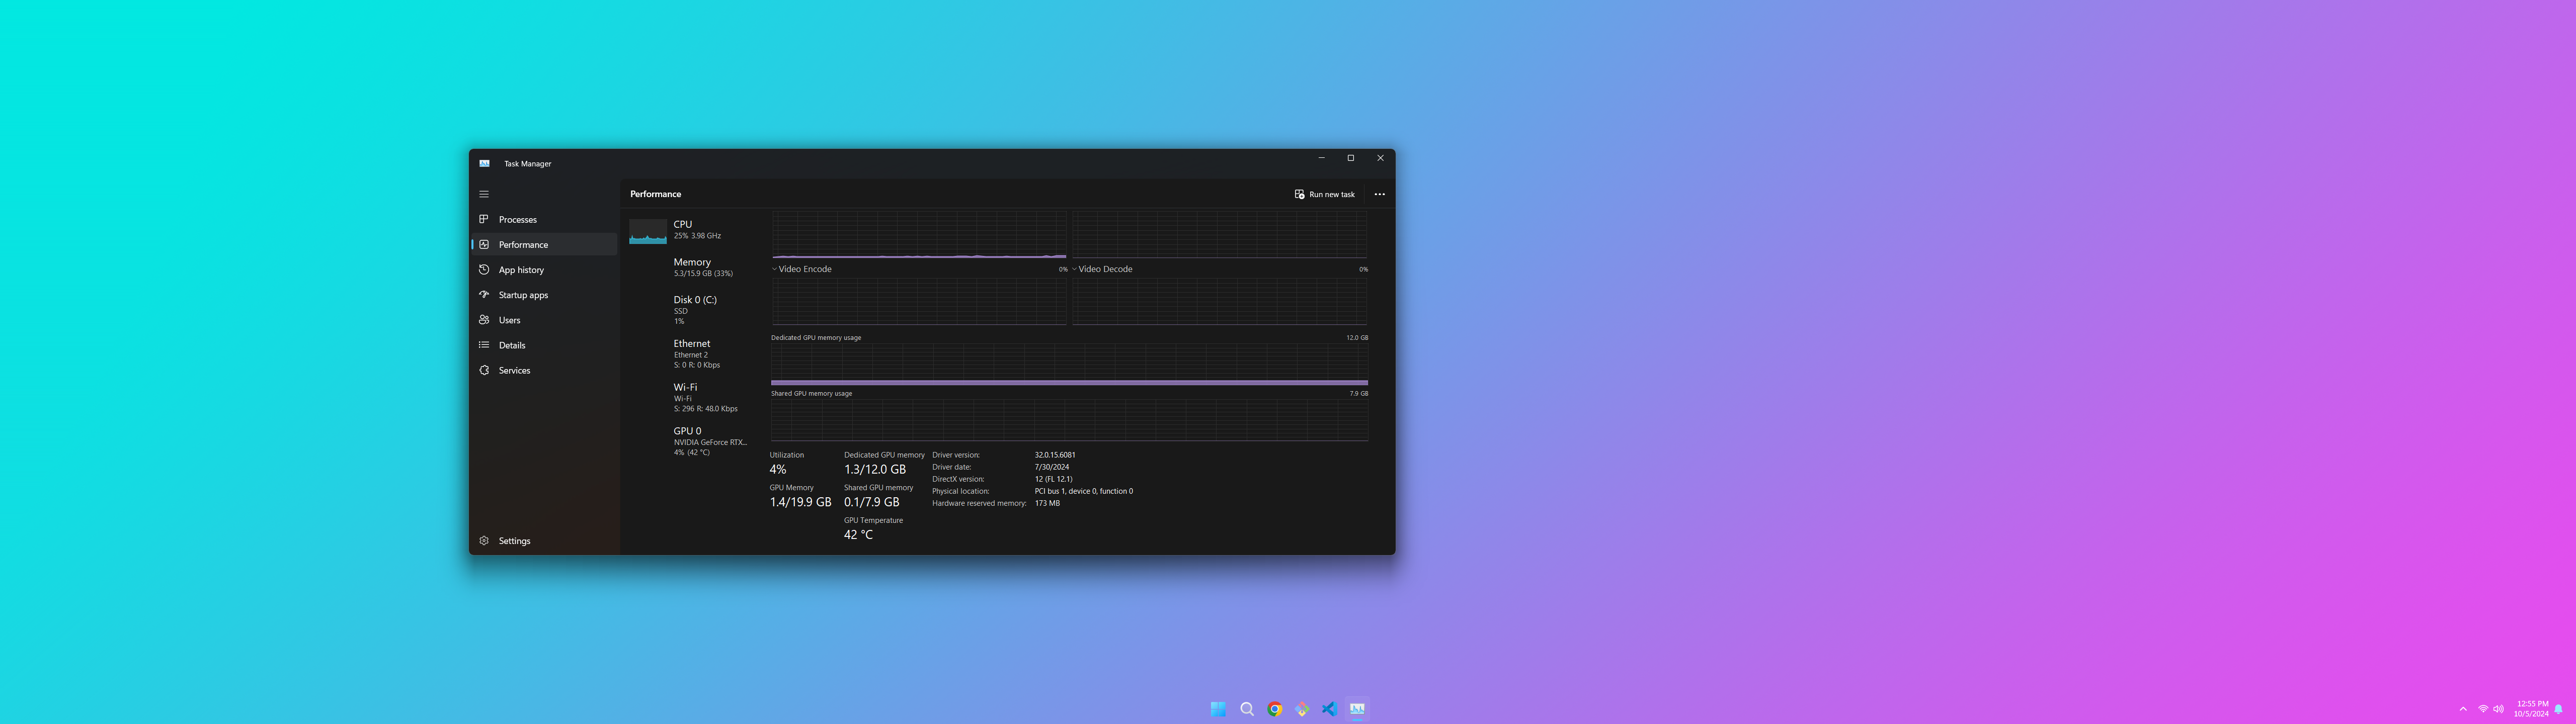The image size is (2576, 724).
Task: Open Services via its puzzle icon
Action: (484, 370)
